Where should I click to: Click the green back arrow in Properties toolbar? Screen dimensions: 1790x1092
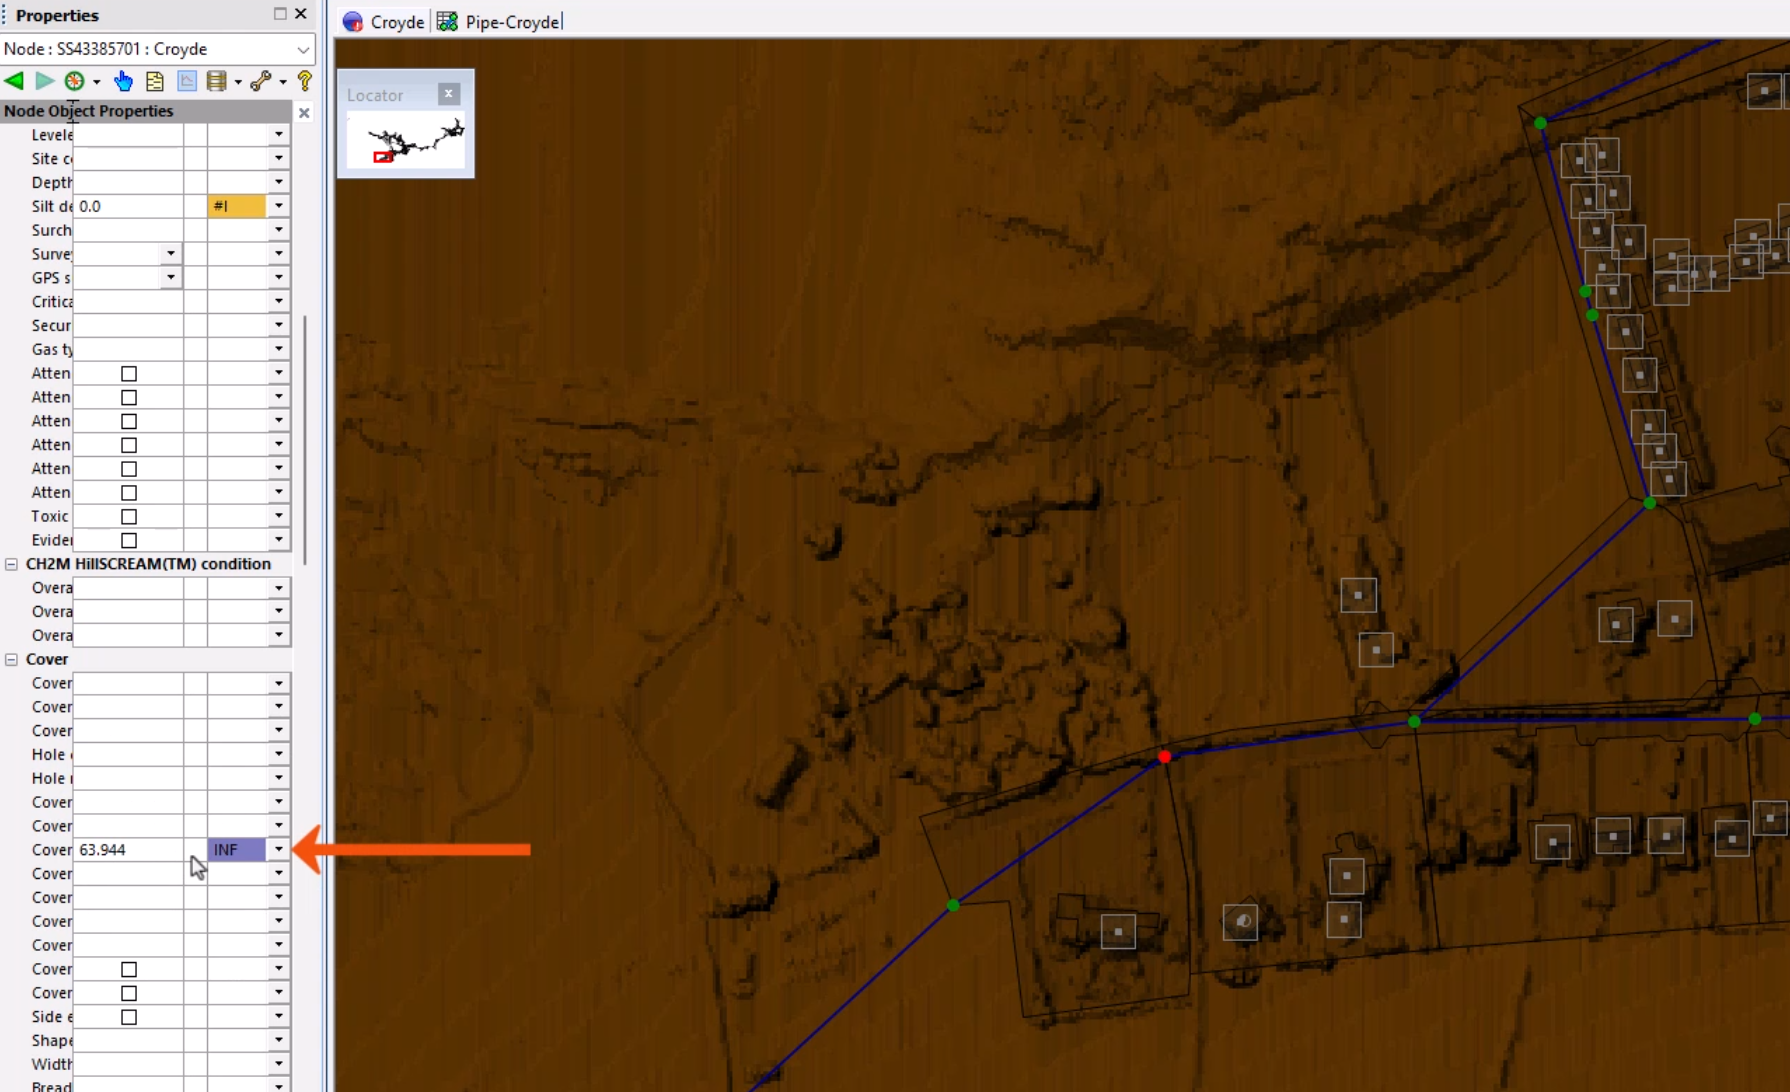pyautogui.click(x=14, y=81)
